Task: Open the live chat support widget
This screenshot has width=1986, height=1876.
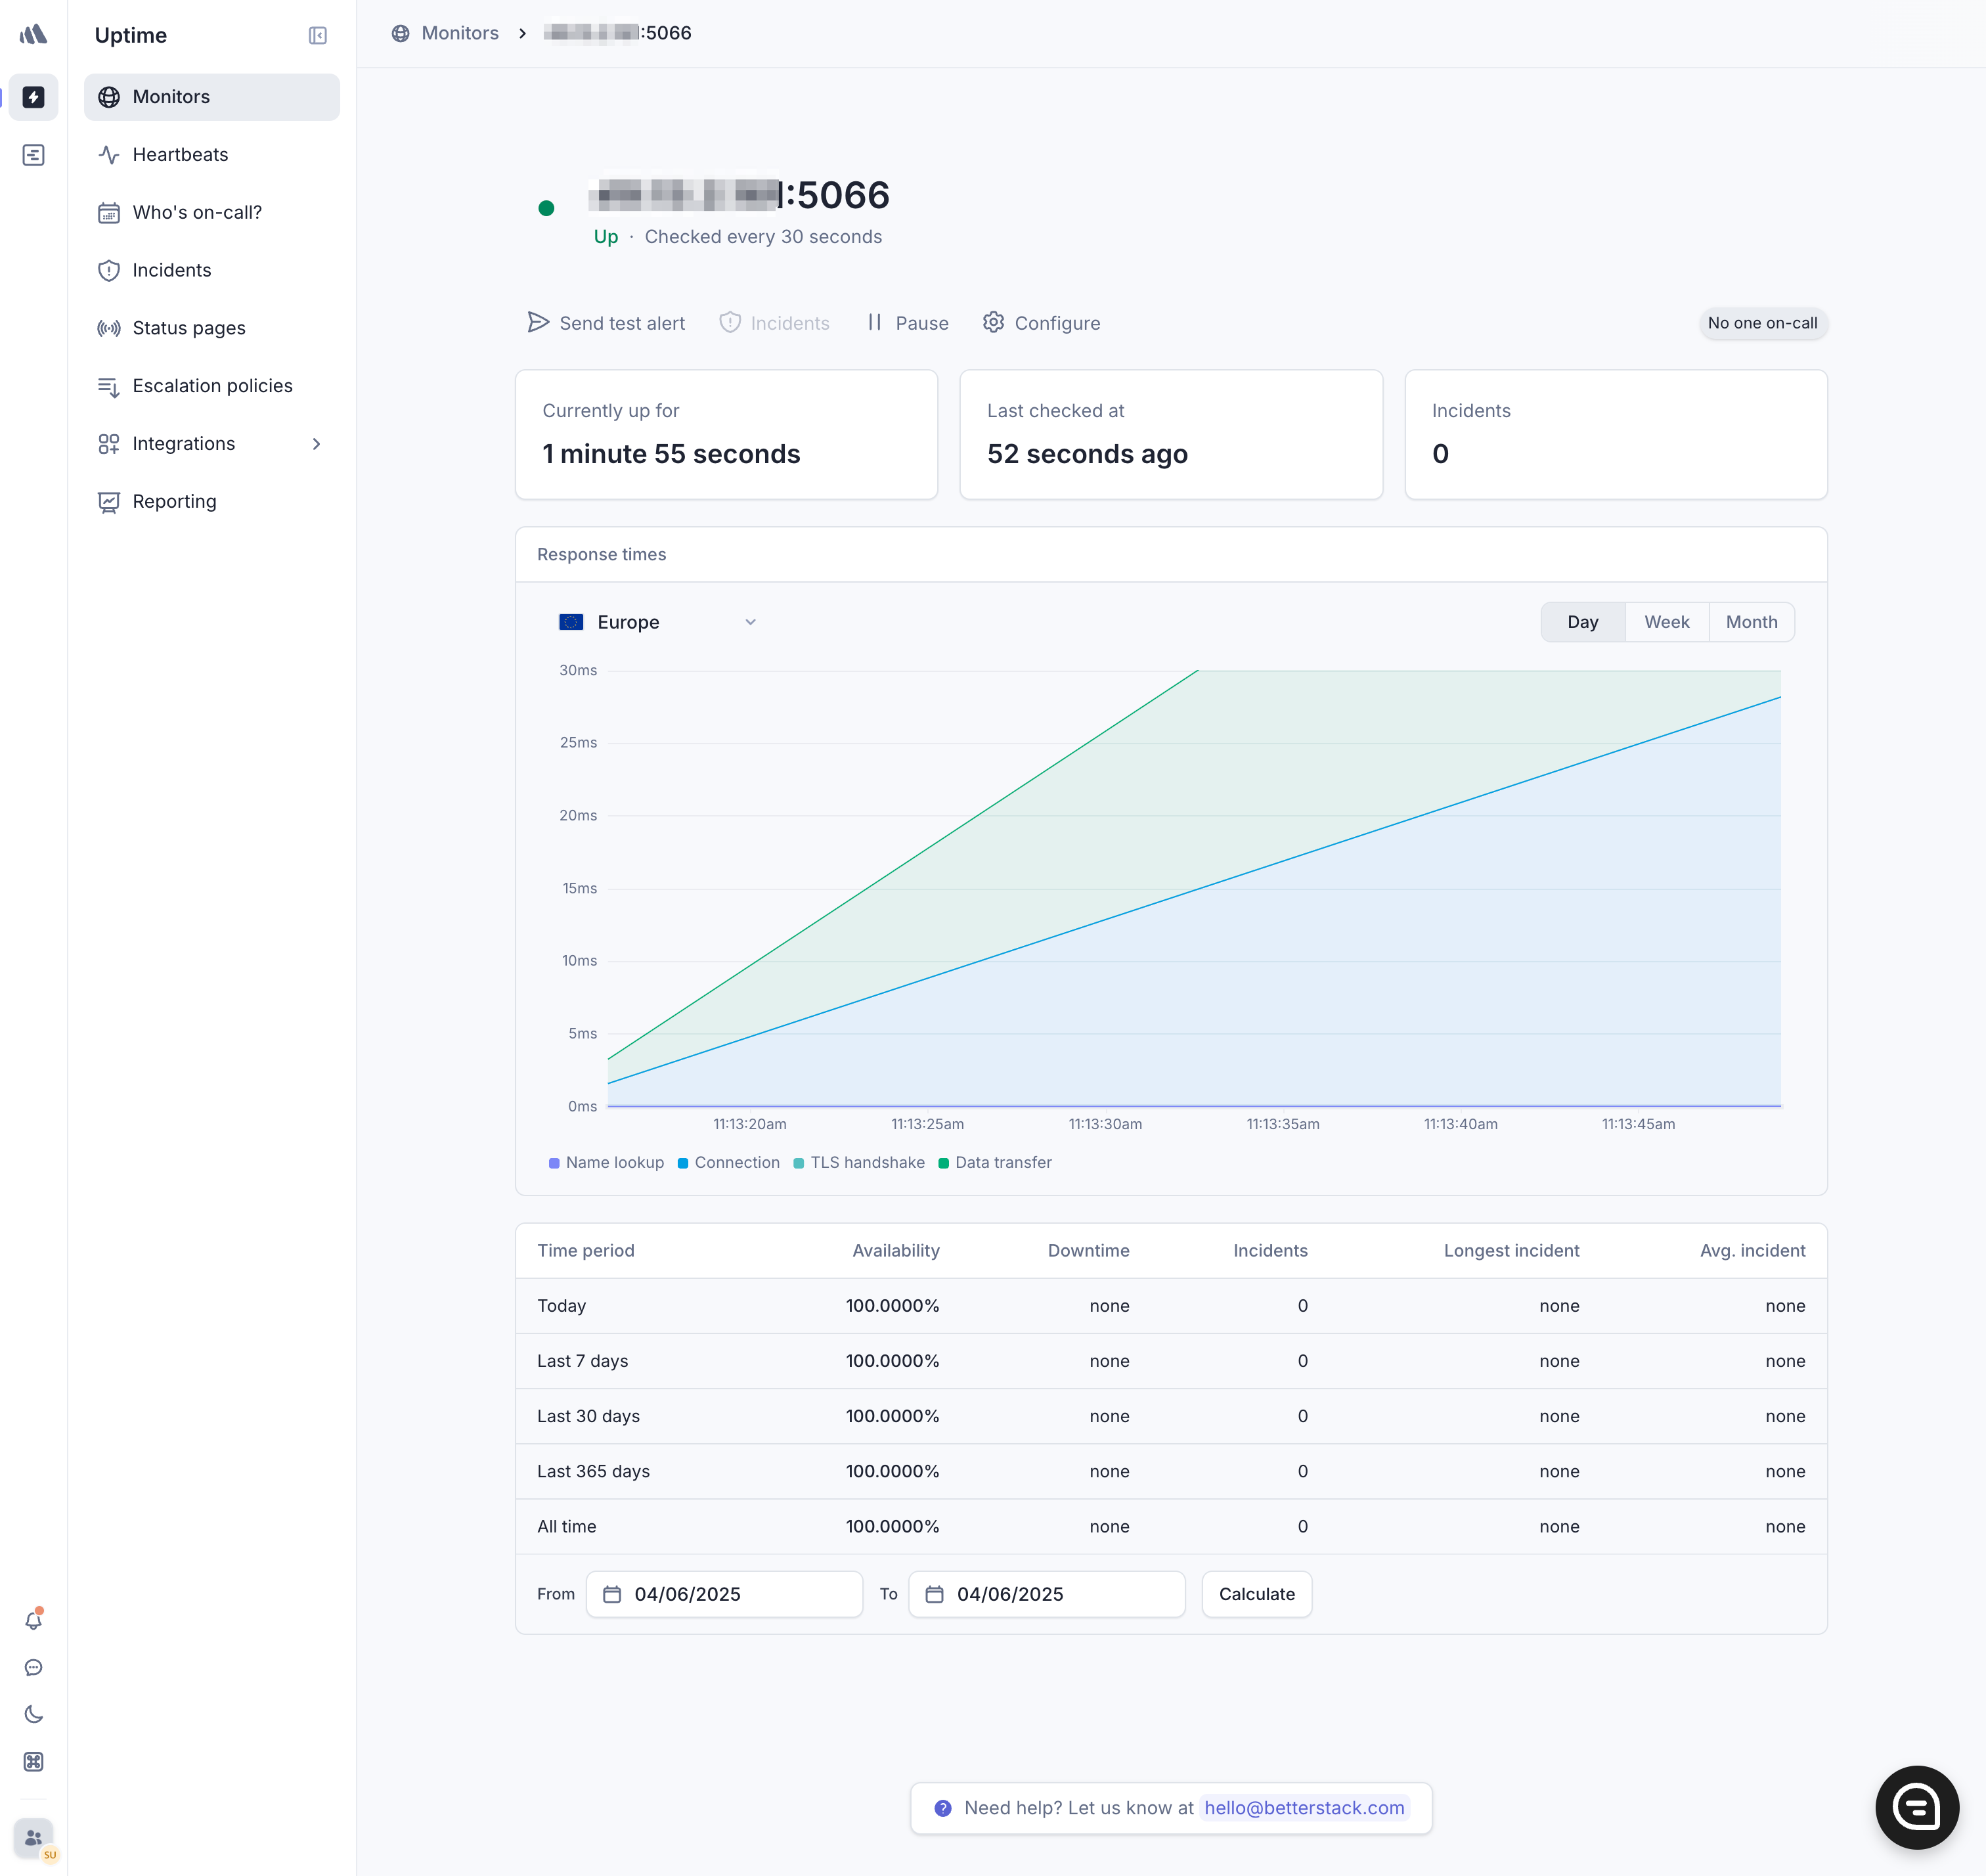Action: tap(1916, 1807)
